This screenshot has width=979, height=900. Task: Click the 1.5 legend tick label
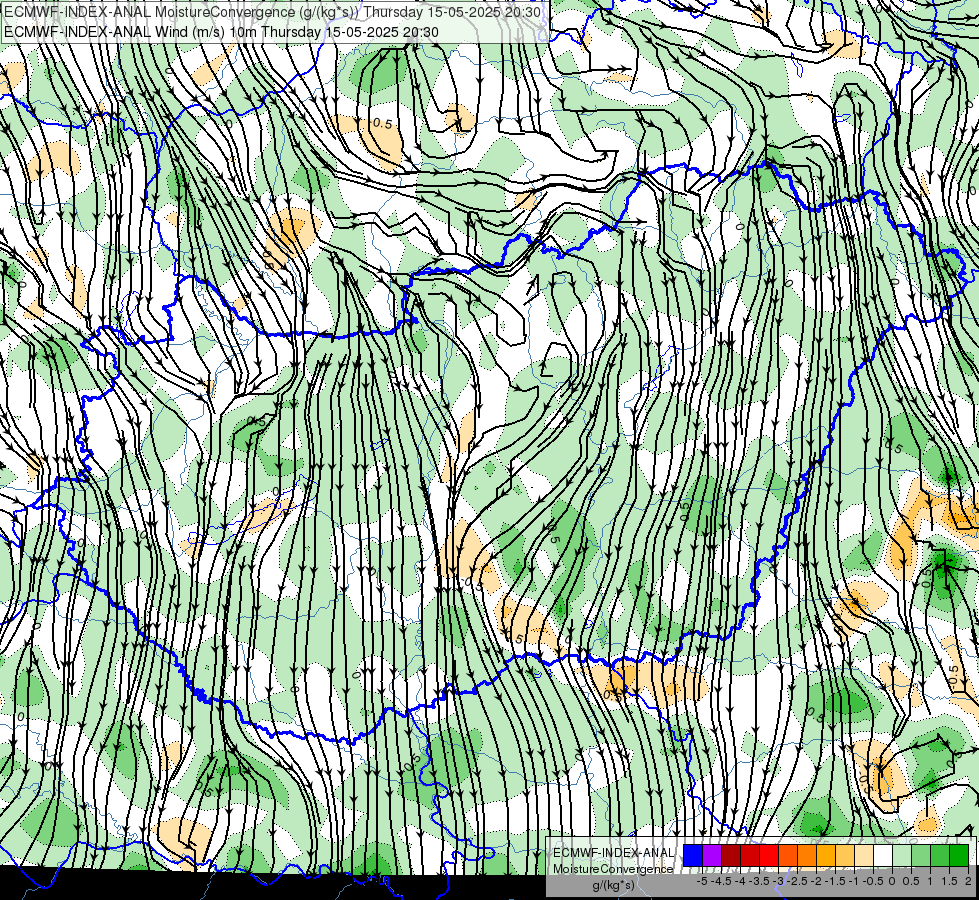pos(949,881)
